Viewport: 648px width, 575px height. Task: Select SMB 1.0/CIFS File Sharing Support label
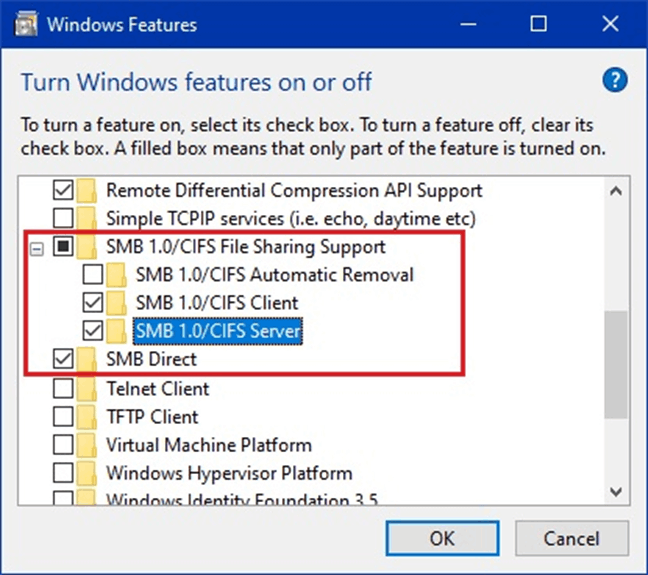click(x=246, y=247)
